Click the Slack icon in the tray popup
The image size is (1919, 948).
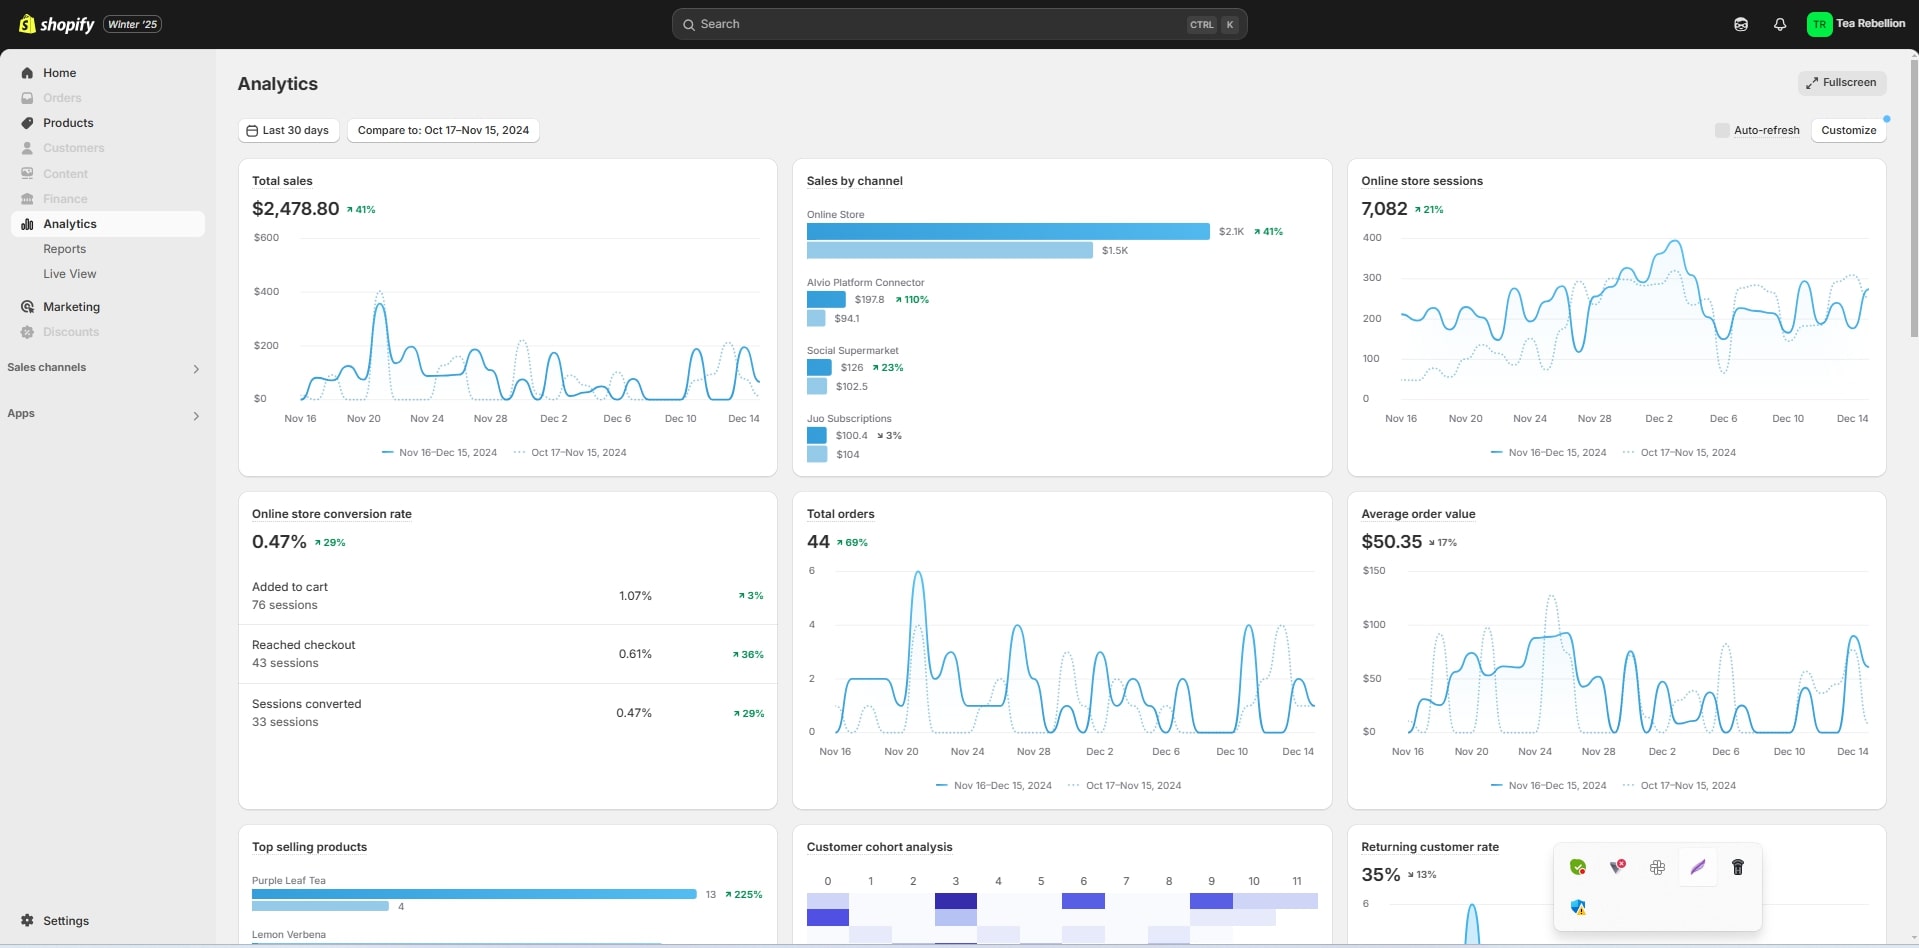(x=1657, y=867)
